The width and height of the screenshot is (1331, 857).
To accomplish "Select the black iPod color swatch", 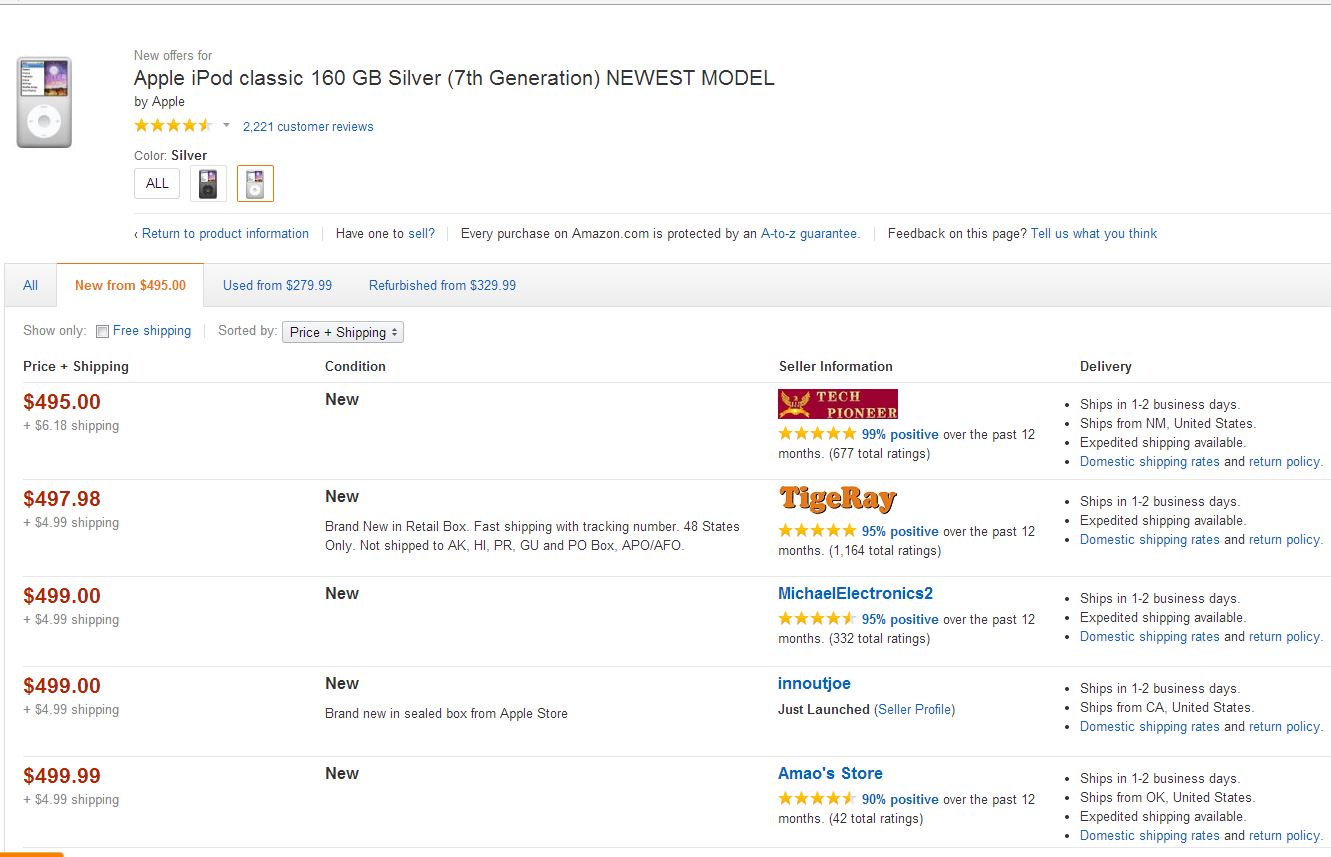I will coord(208,183).
